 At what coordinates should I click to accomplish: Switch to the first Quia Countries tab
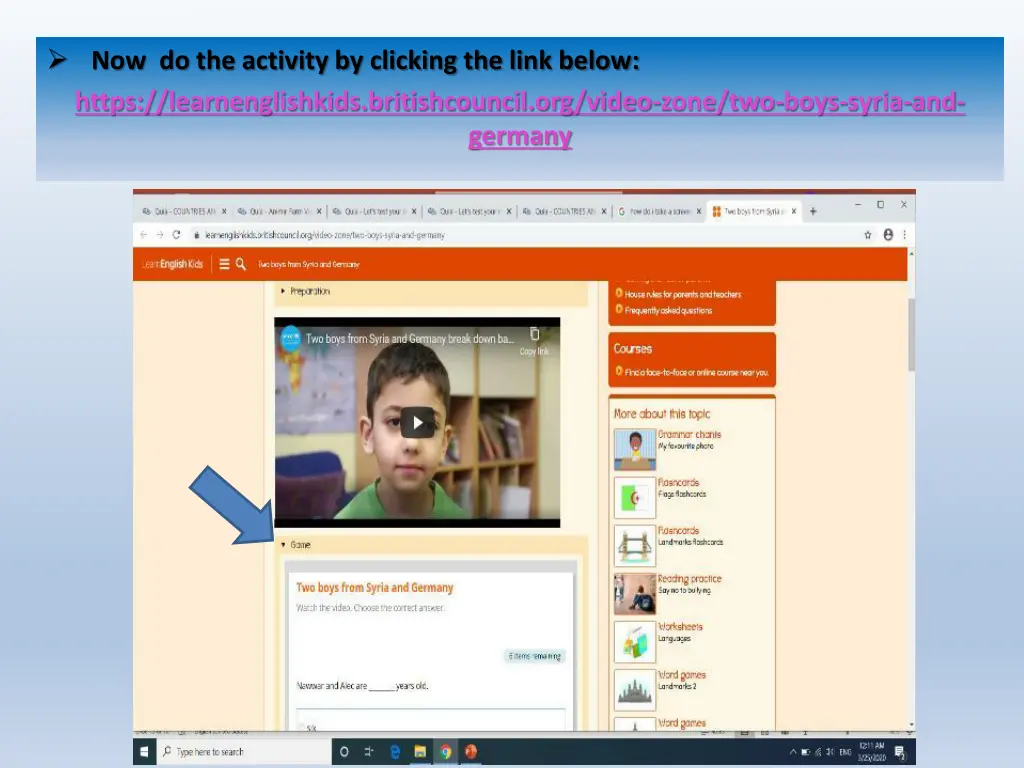[180, 212]
